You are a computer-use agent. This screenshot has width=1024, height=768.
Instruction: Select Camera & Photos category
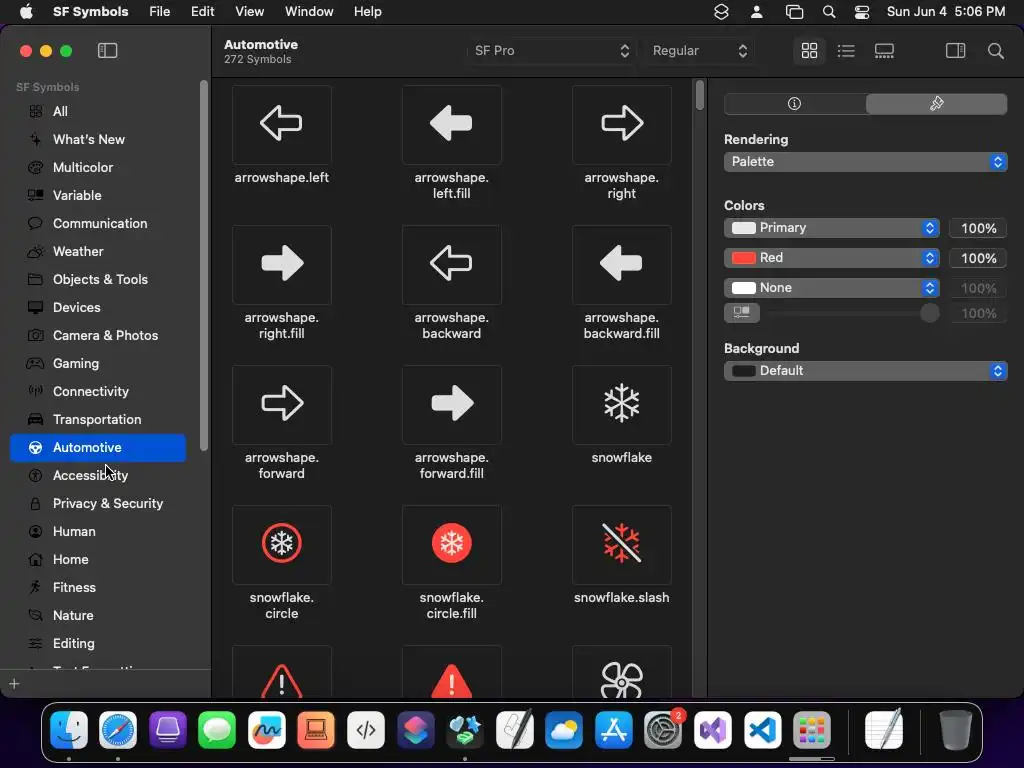(x=98, y=336)
